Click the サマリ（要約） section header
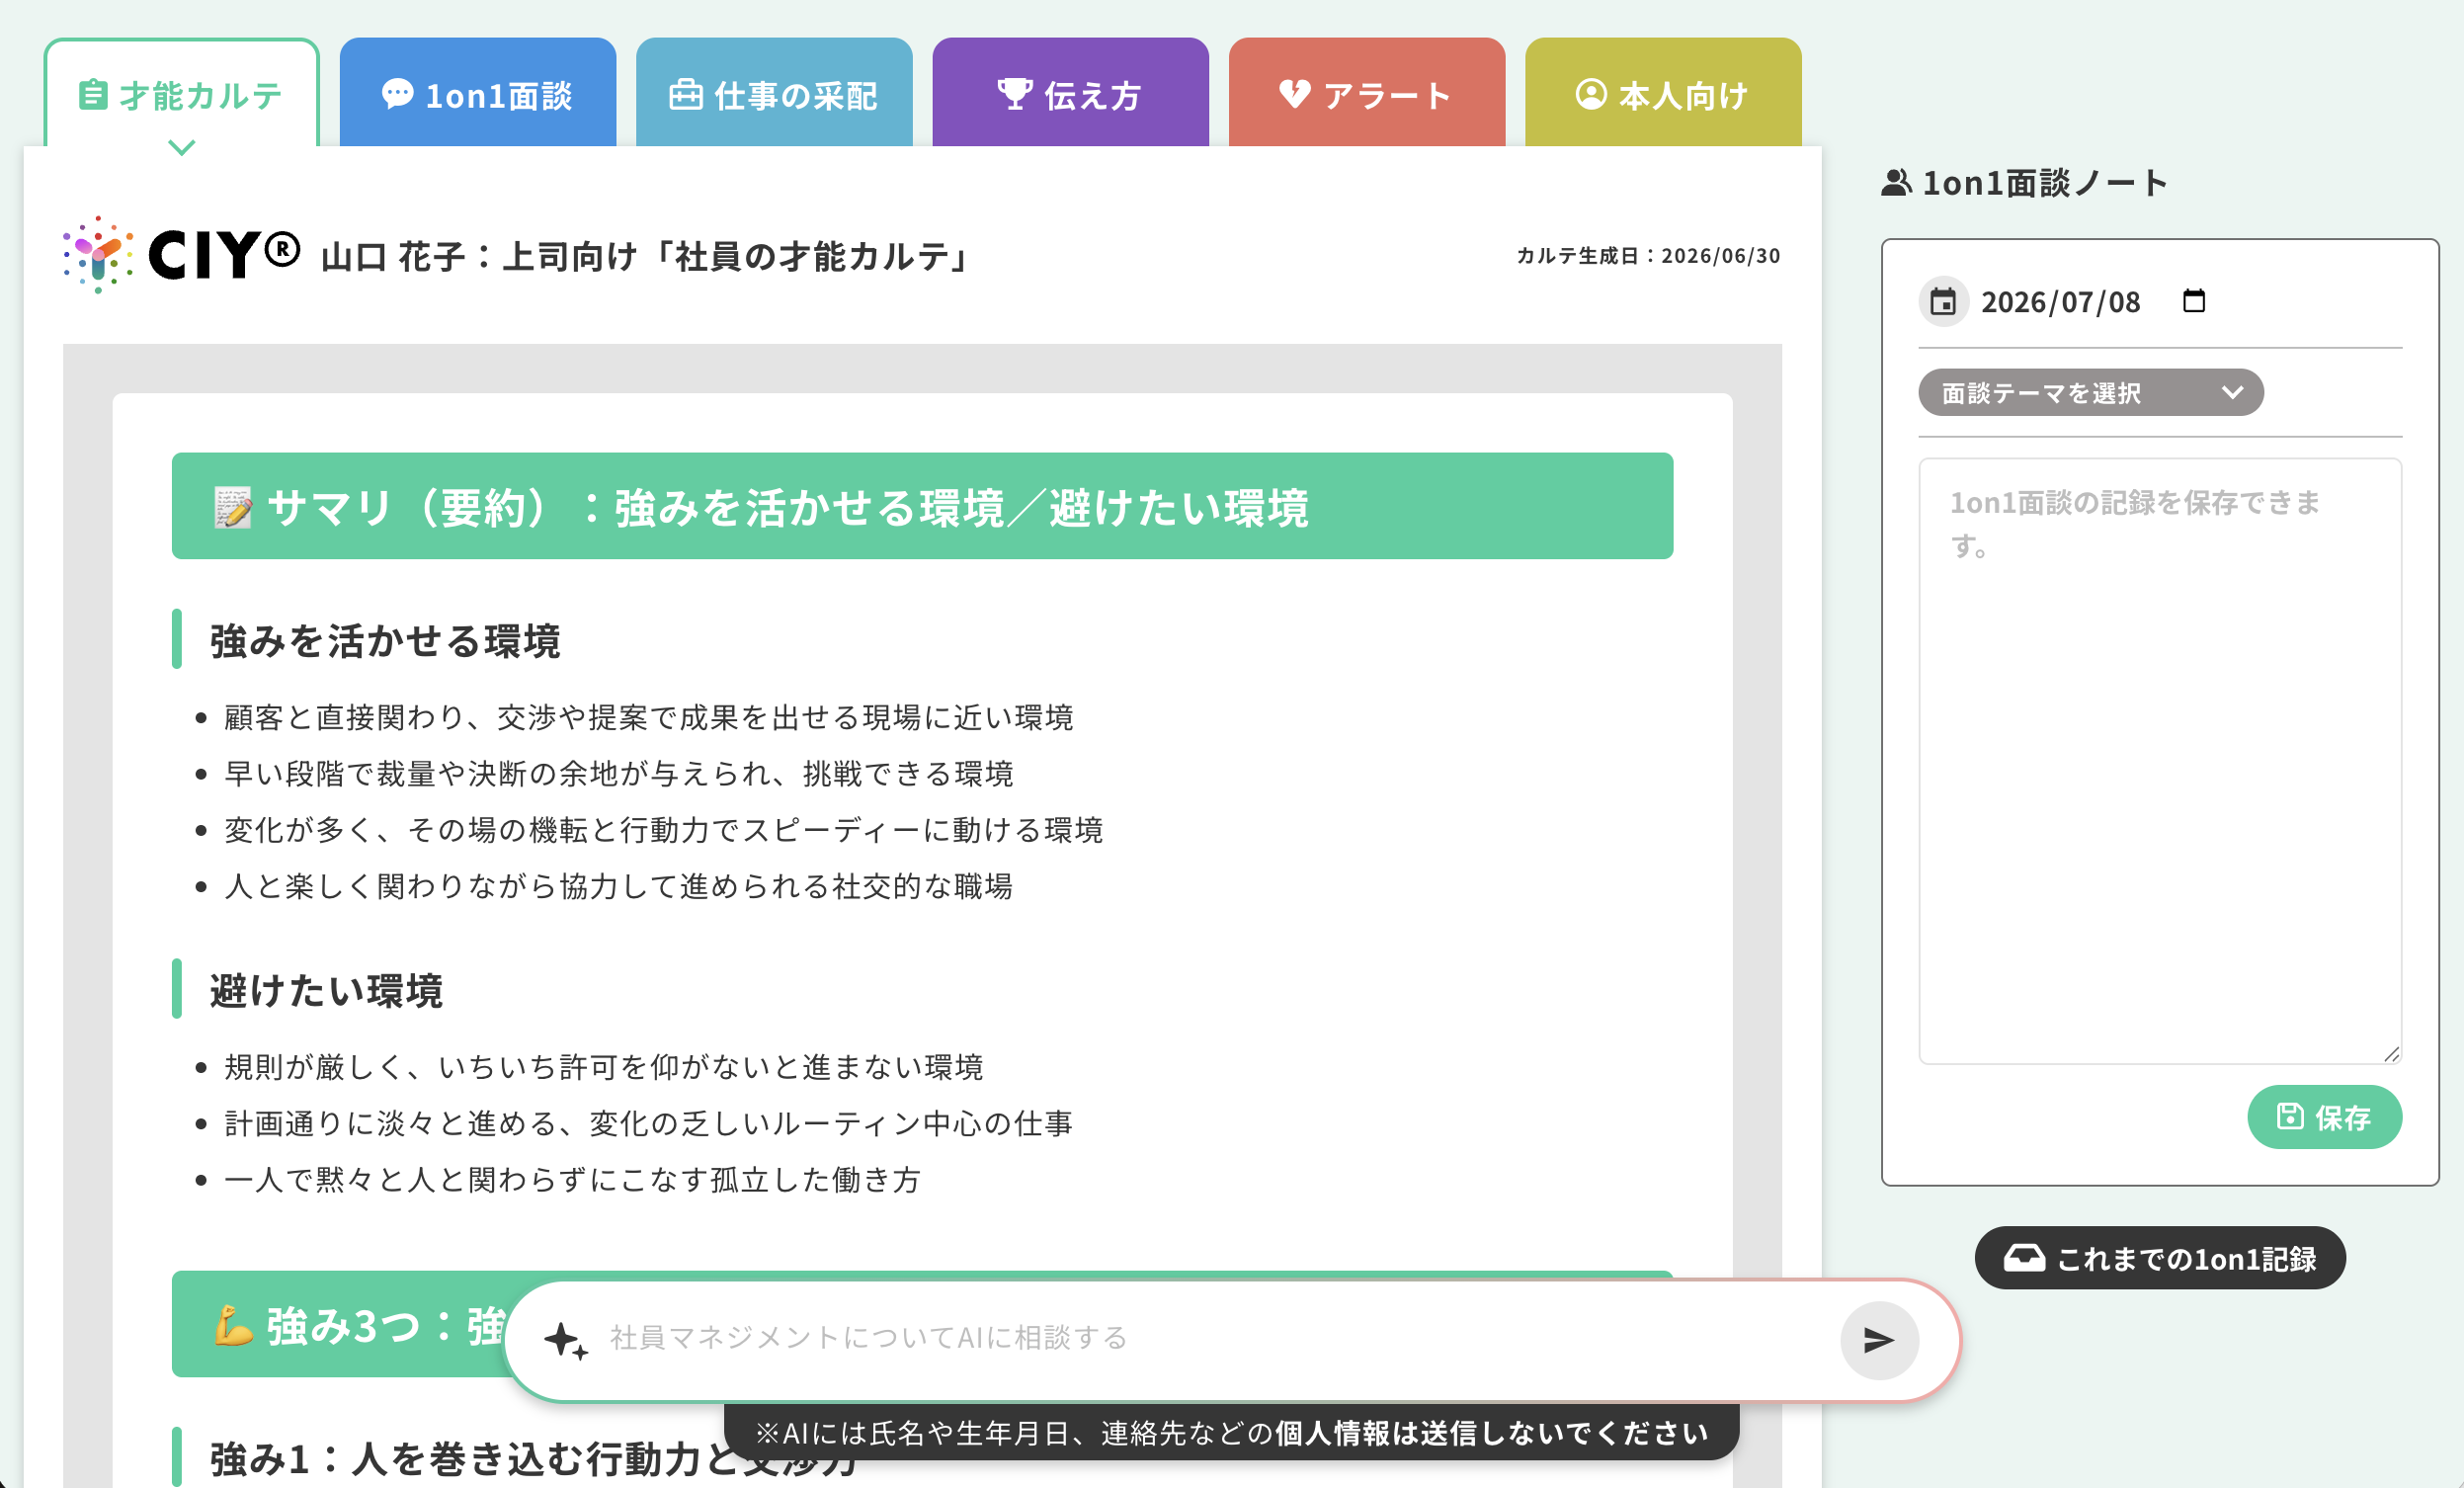The width and height of the screenshot is (2464, 1488). 922,506
